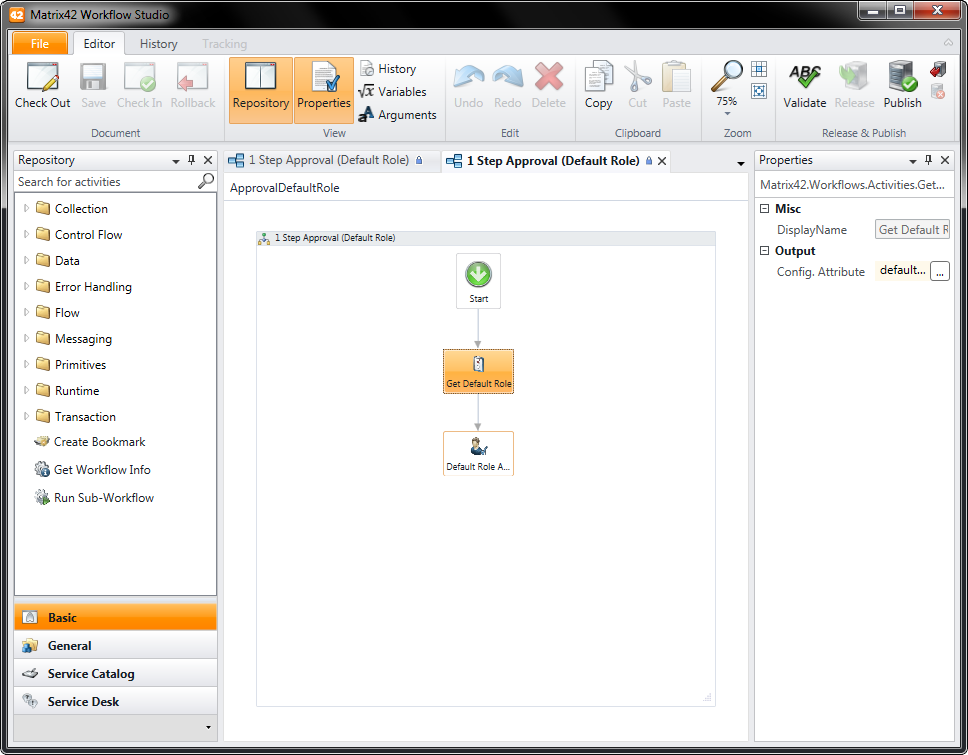Click the Check In icon
The image size is (968, 755).
pos(140,77)
